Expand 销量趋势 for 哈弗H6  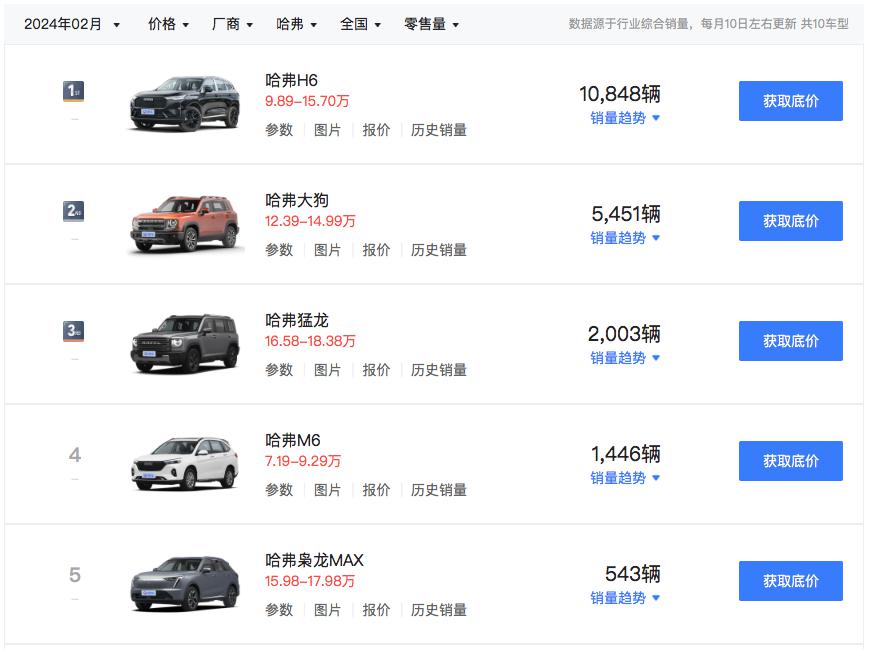[625, 118]
